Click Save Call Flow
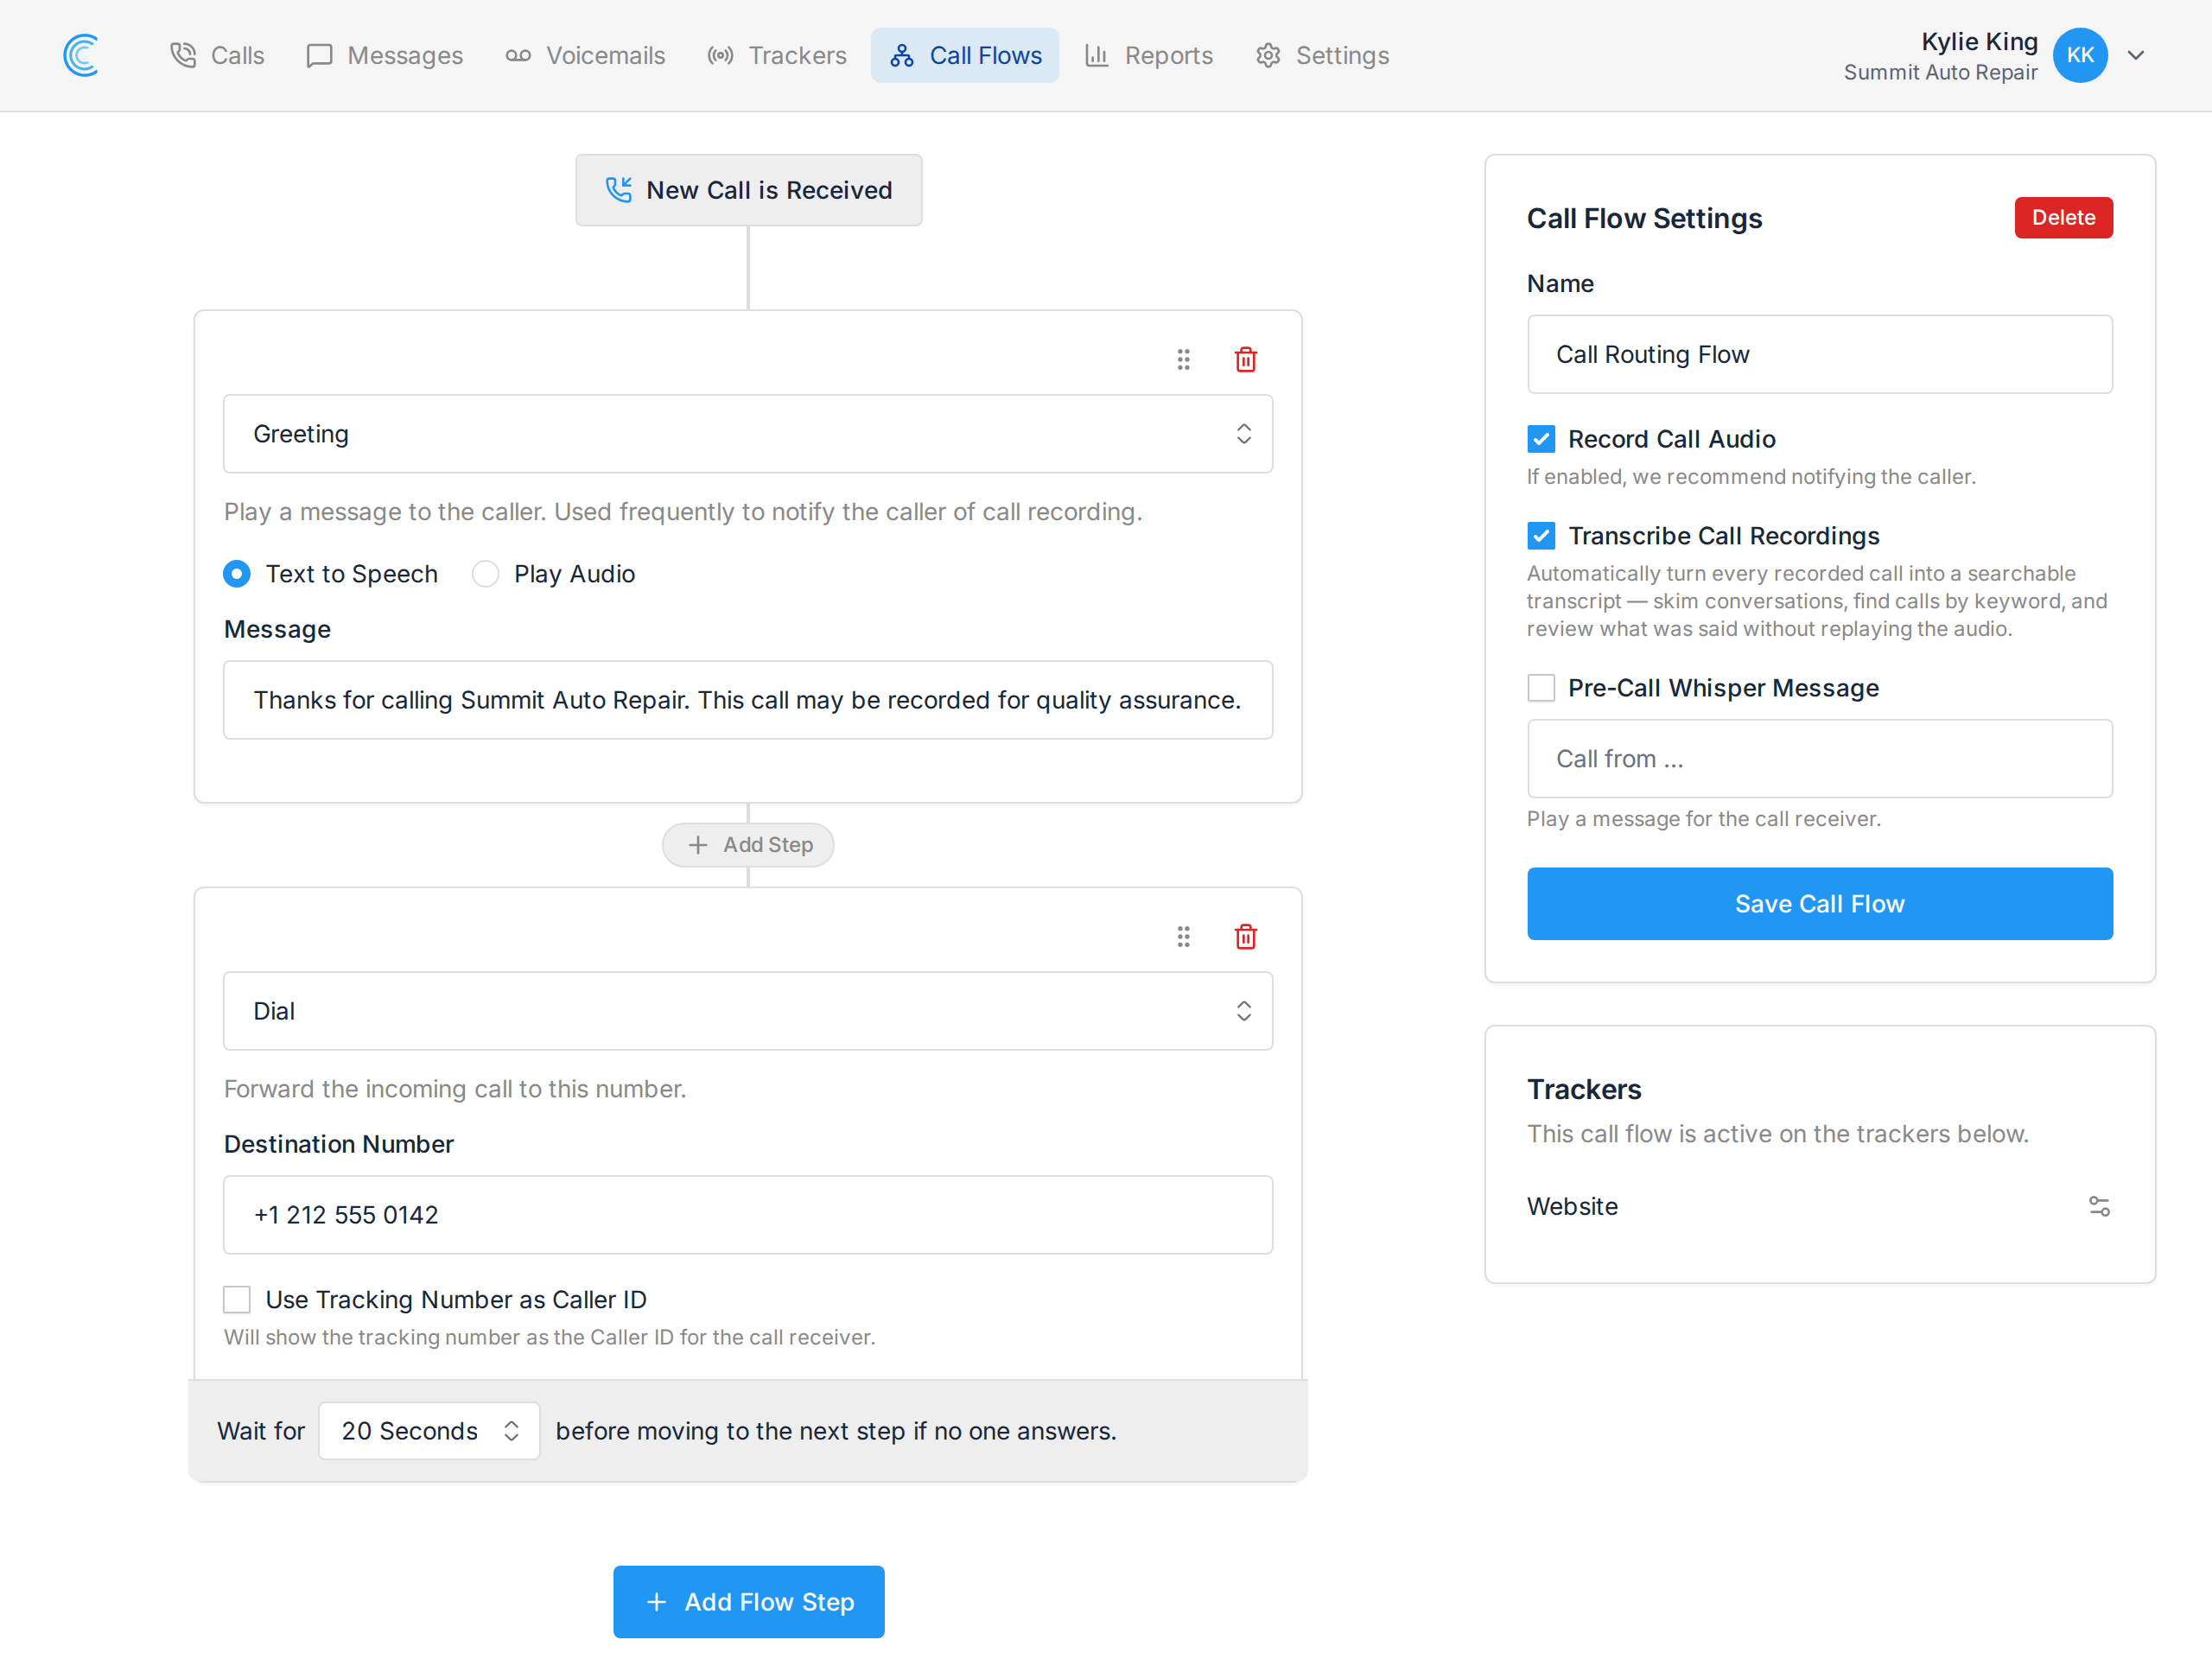The height and width of the screenshot is (1659, 2212). tap(1820, 904)
